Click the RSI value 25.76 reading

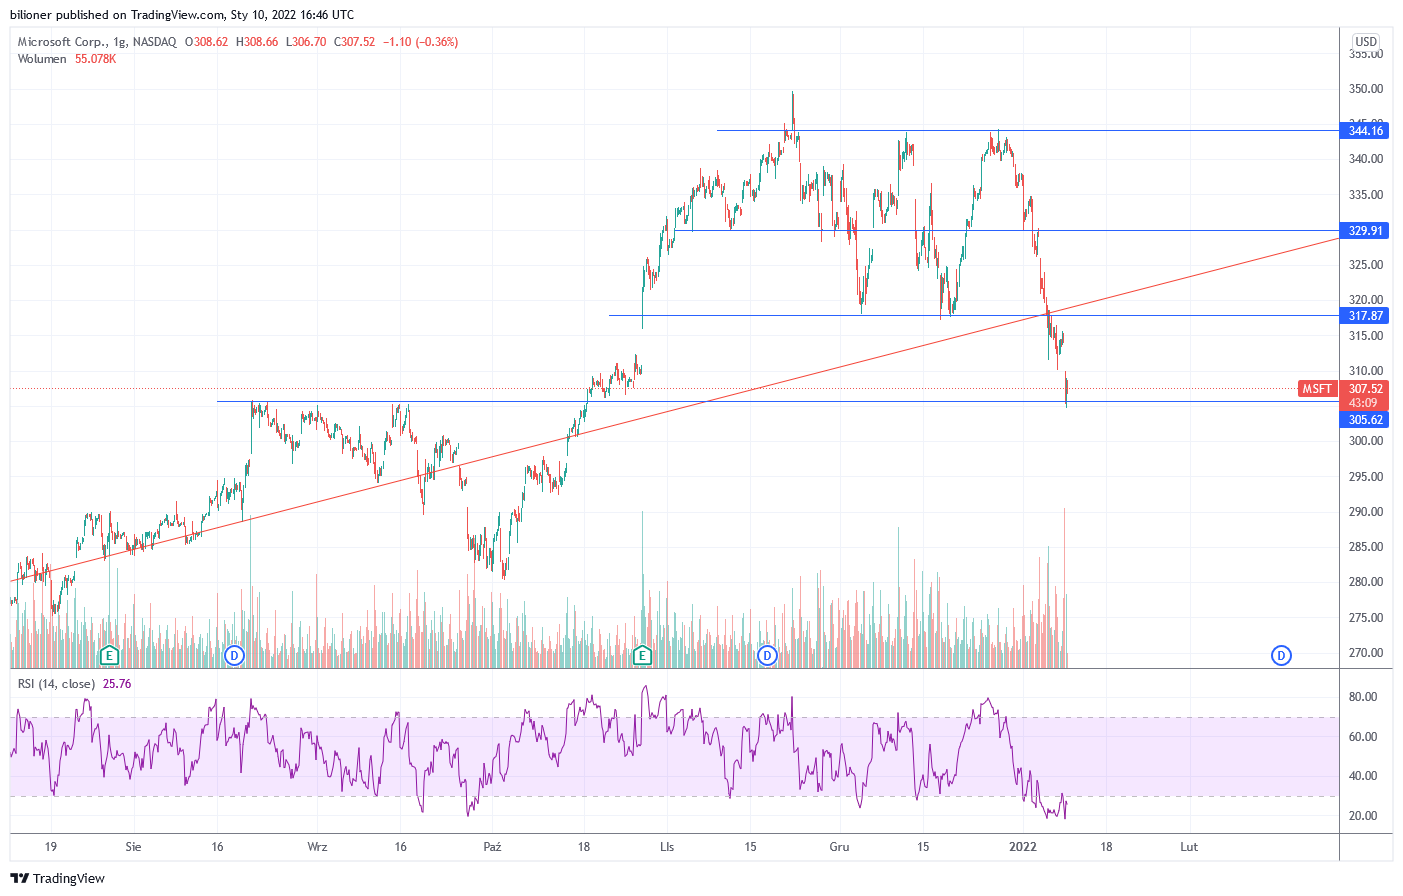tap(117, 684)
